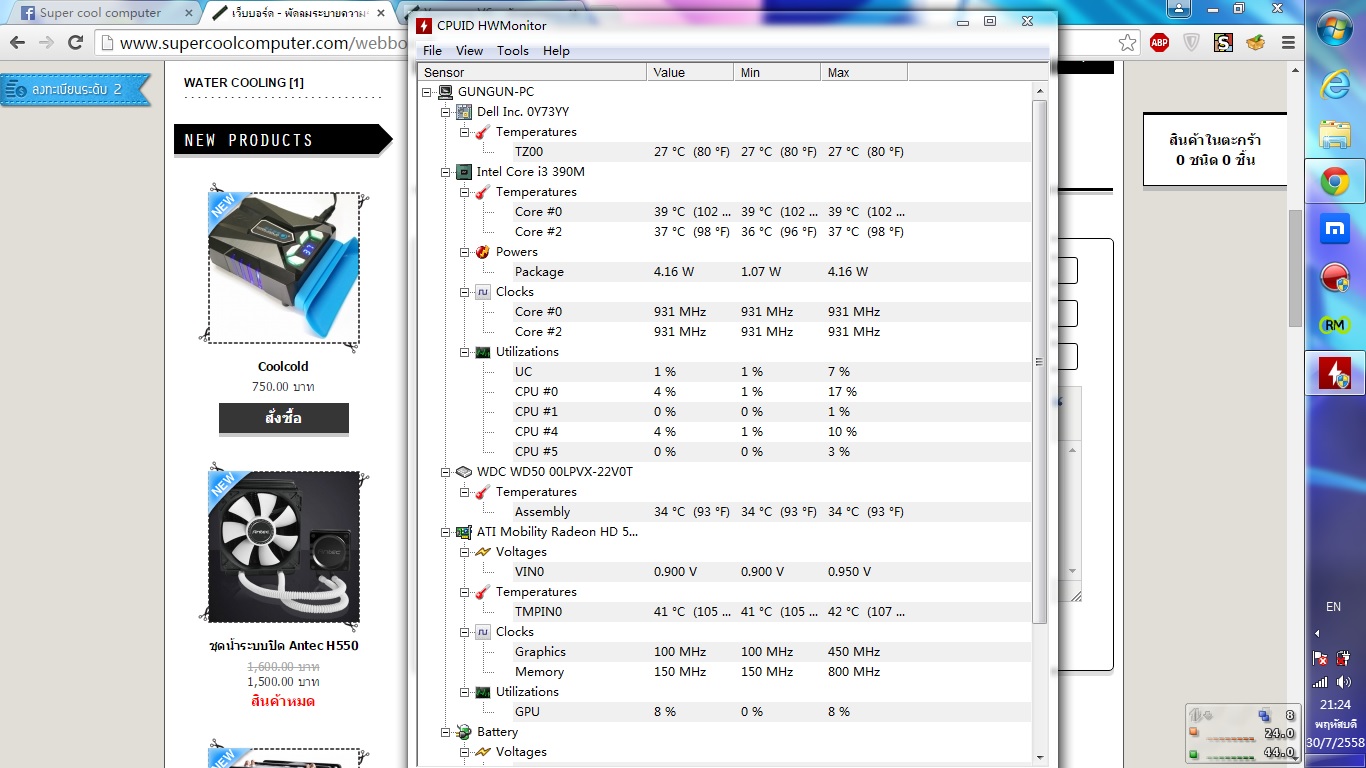Click the ATI Mobility Radeon graphics card icon
1366x768 pixels.
pos(464,532)
